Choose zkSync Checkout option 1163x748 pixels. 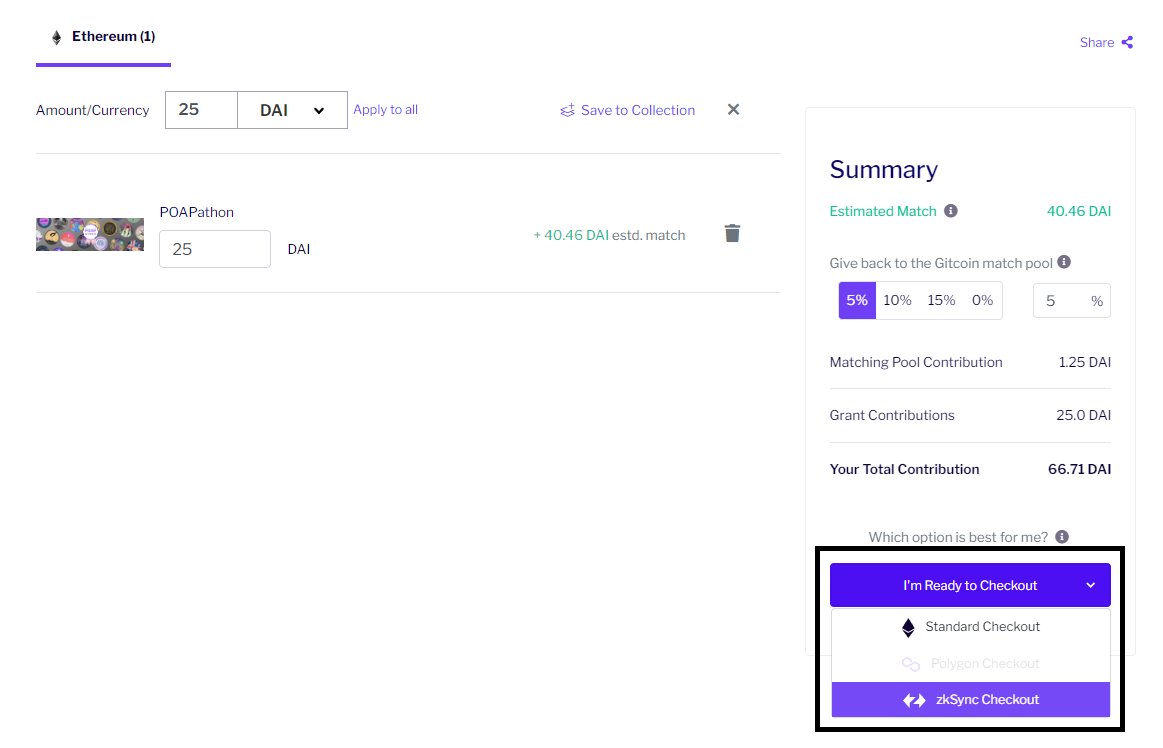(970, 700)
